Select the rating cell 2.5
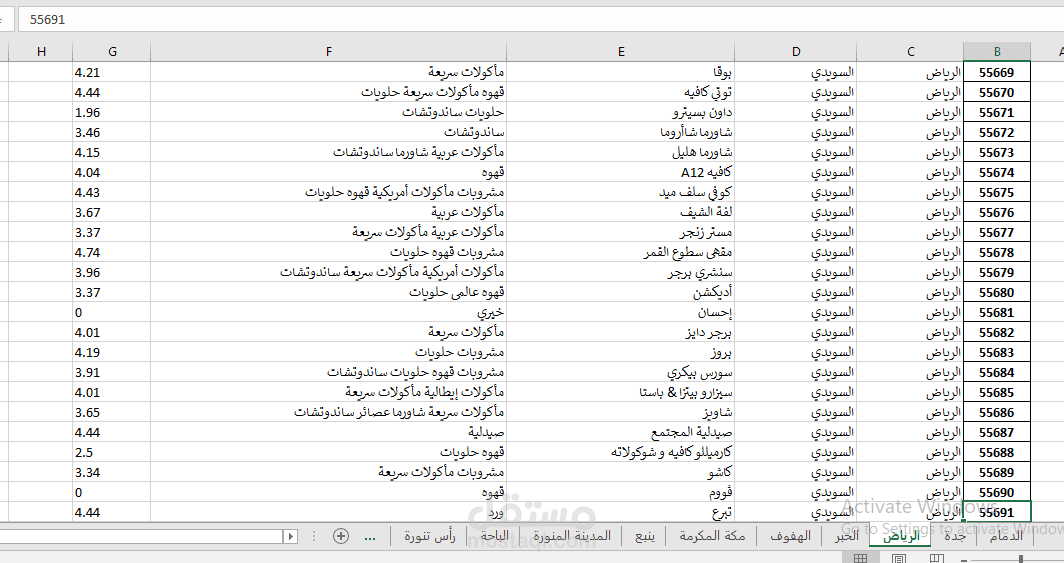 click(x=112, y=452)
